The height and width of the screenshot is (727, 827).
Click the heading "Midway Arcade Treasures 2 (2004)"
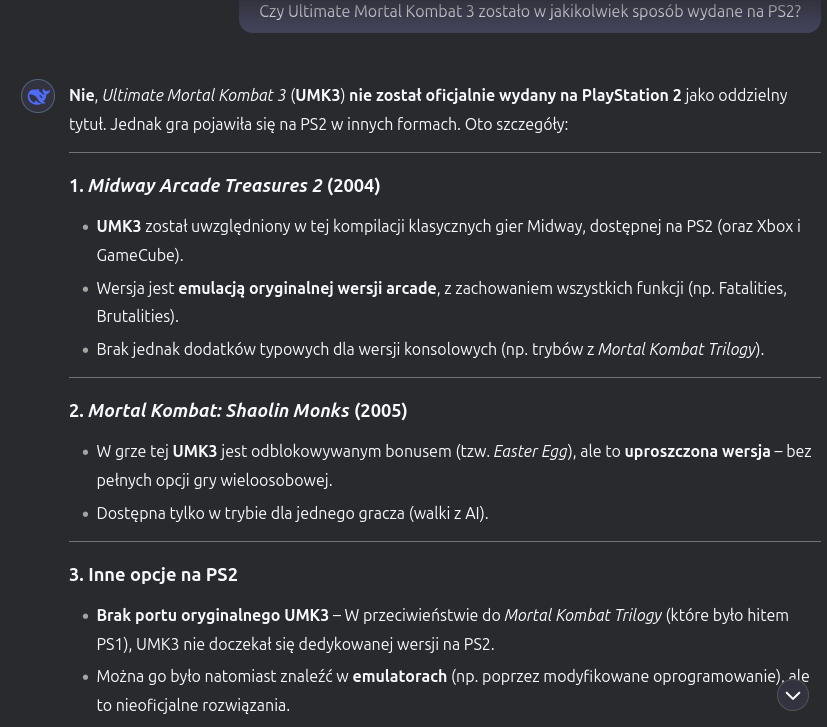(224, 186)
